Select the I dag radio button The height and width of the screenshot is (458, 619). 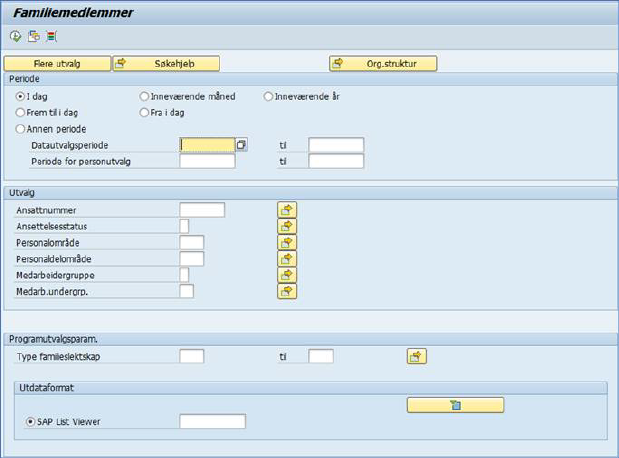point(20,96)
